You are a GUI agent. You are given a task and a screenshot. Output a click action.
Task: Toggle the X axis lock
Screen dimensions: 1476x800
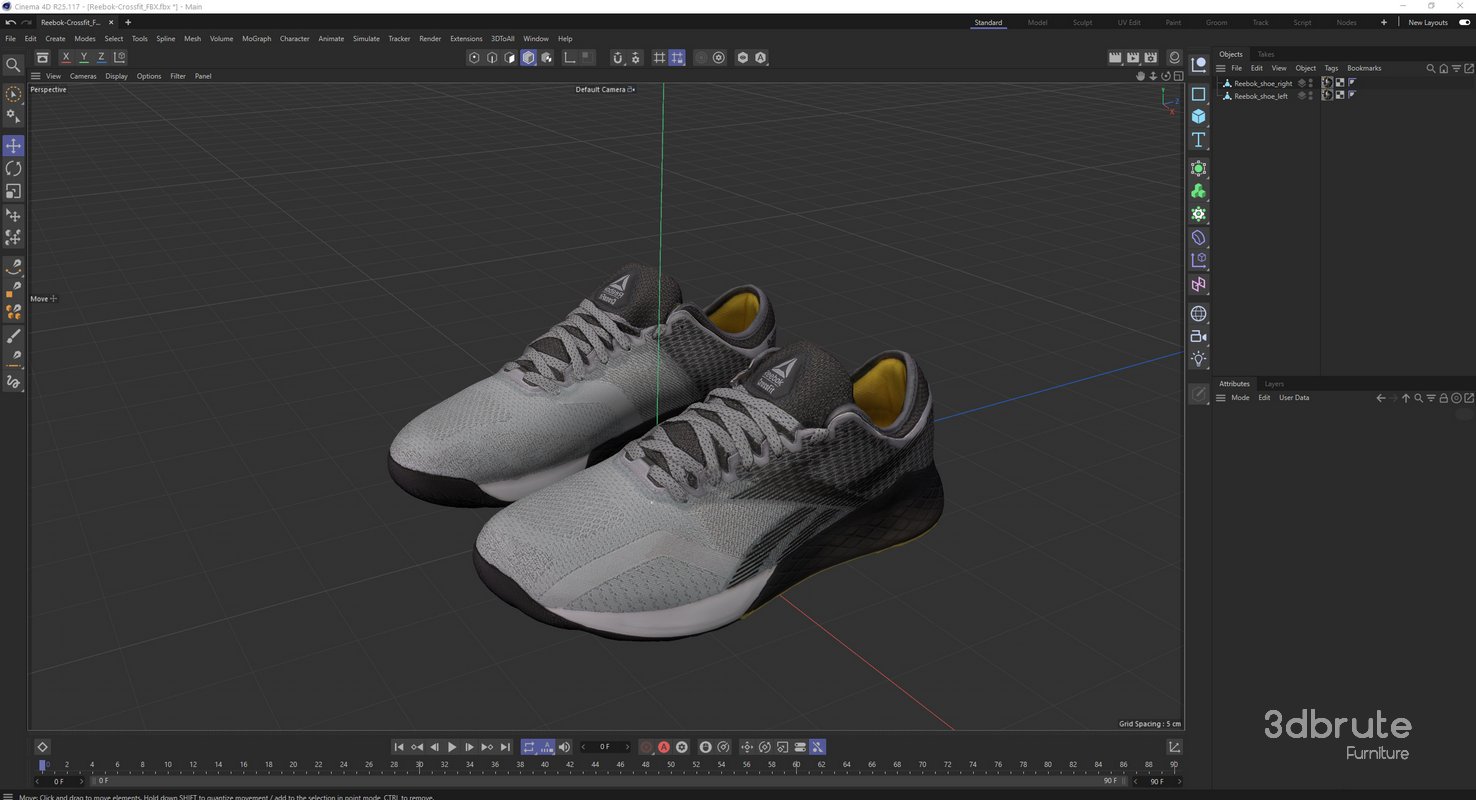(66, 57)
